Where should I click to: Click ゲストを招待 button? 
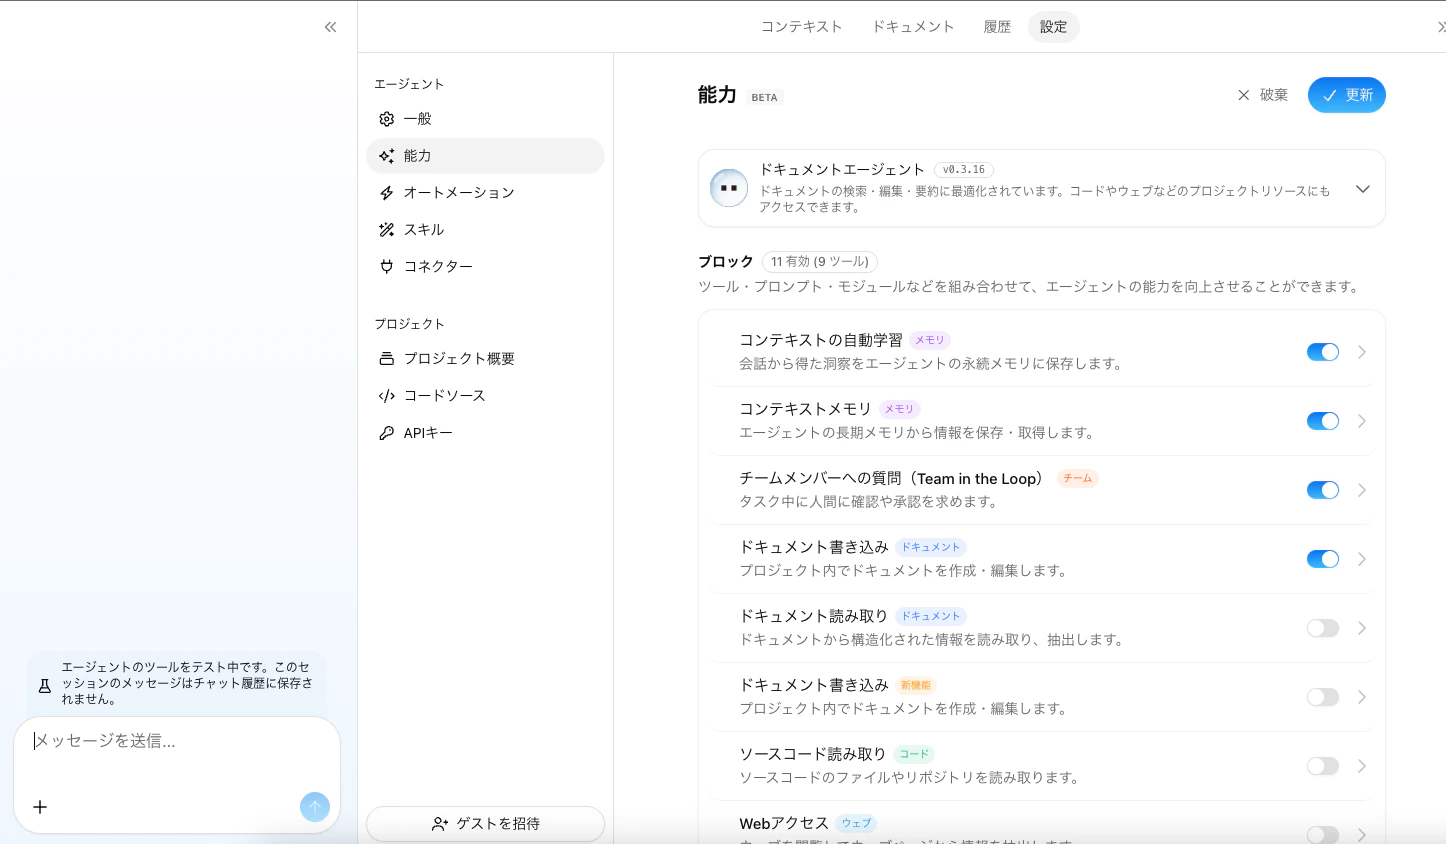(485, 824)
